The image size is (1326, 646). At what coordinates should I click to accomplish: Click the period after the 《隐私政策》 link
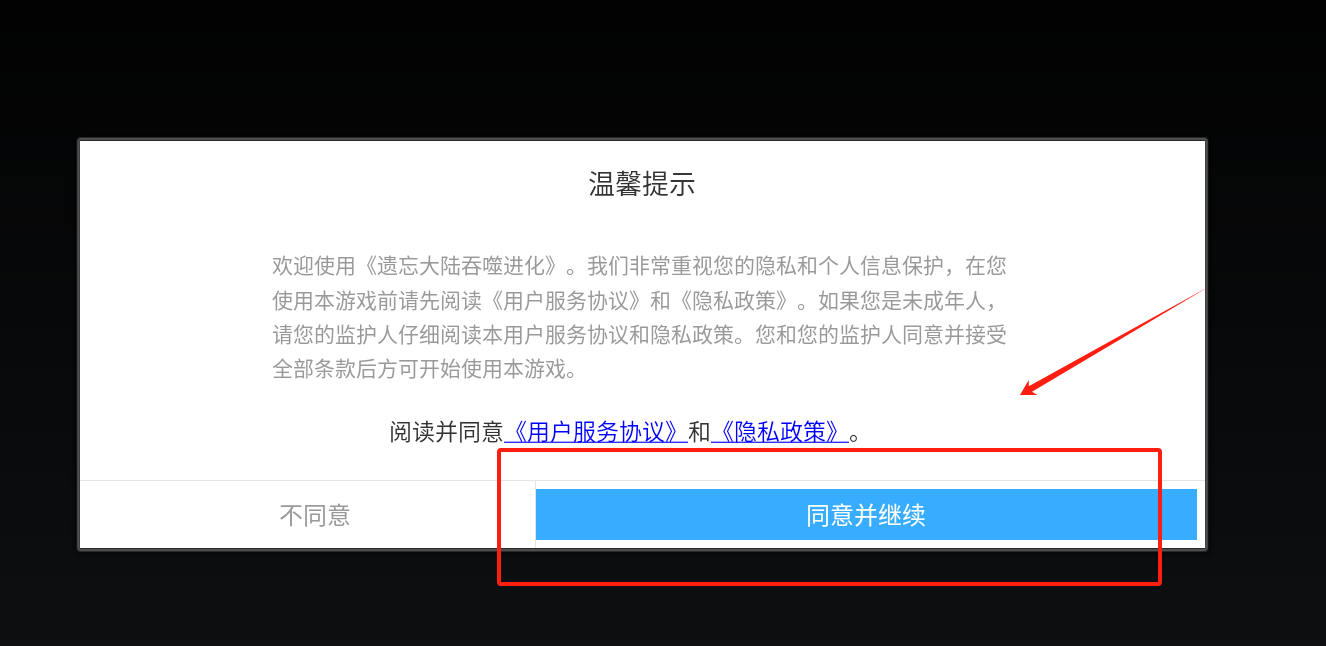(x=855, y=434)
